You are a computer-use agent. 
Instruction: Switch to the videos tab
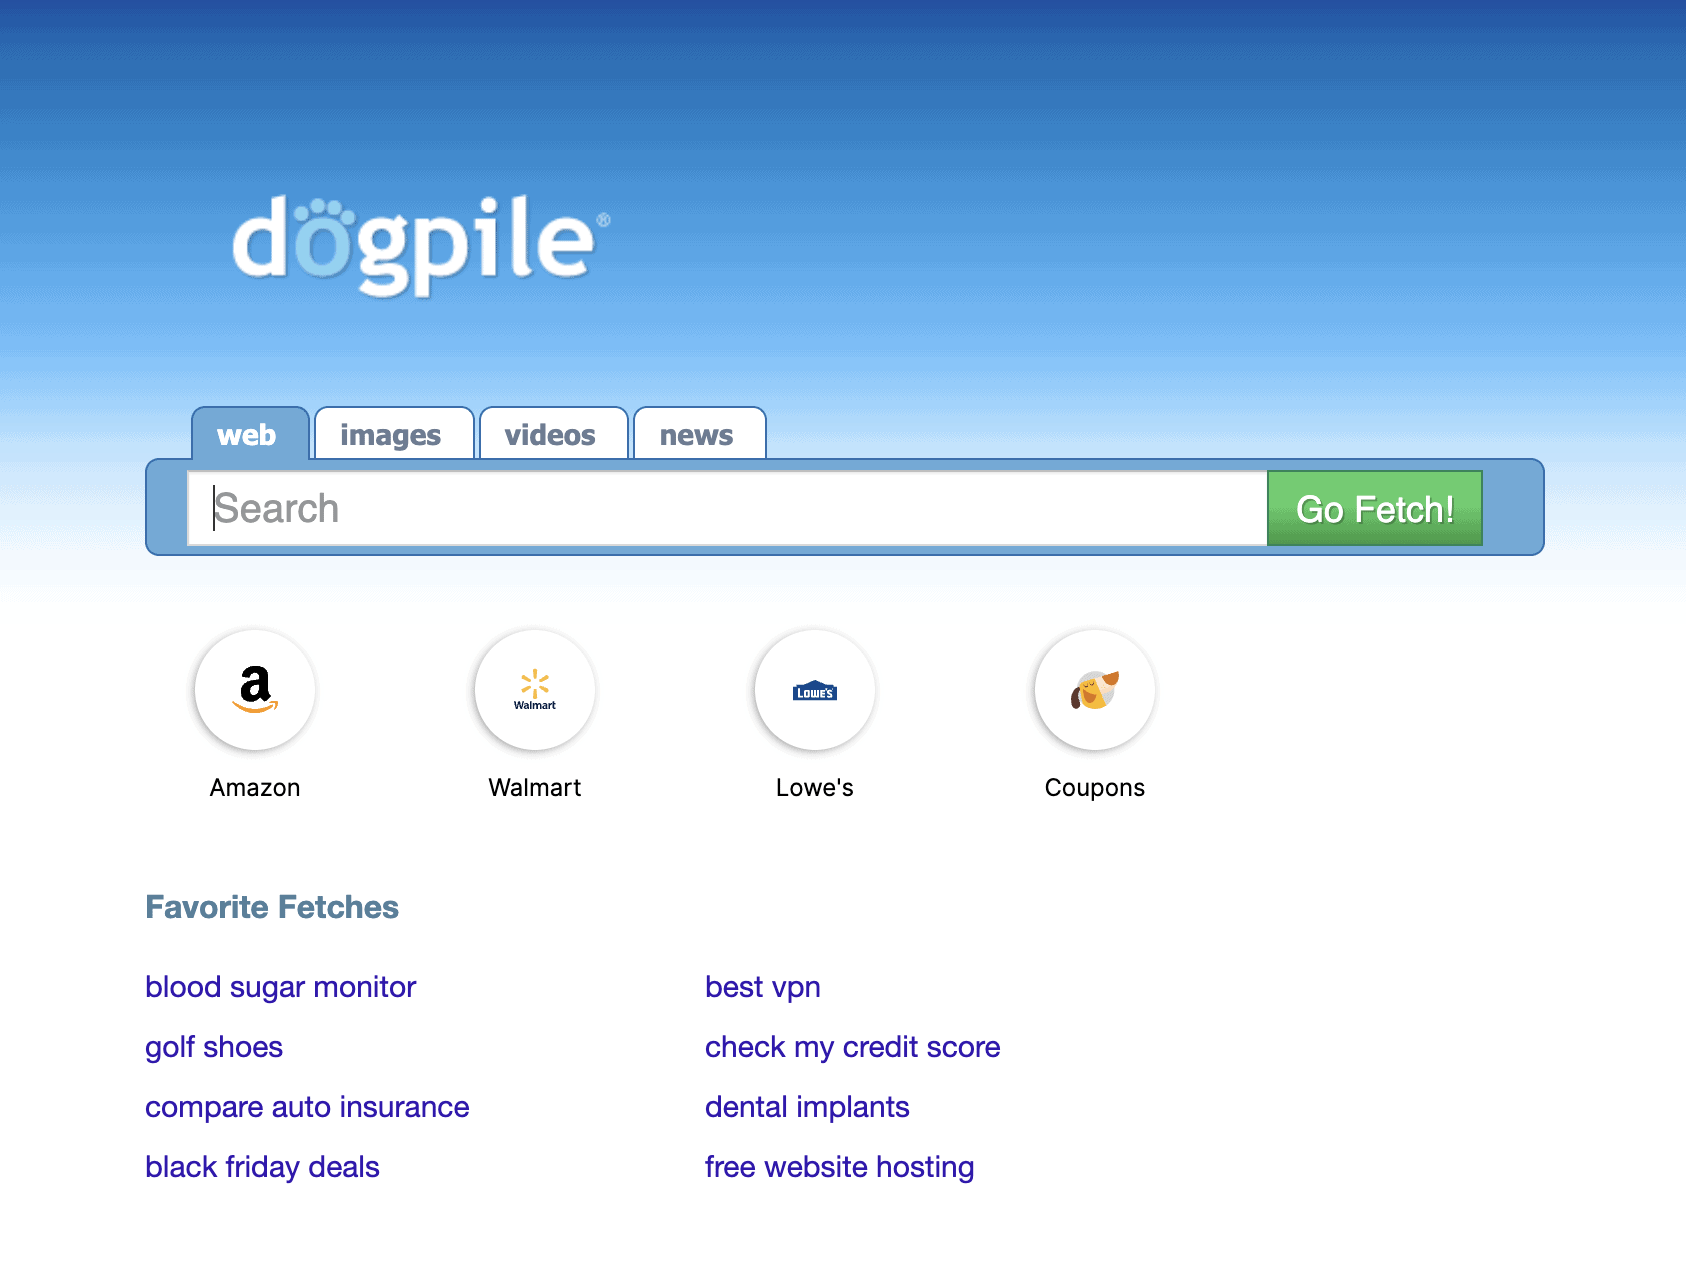click(553, 434)
